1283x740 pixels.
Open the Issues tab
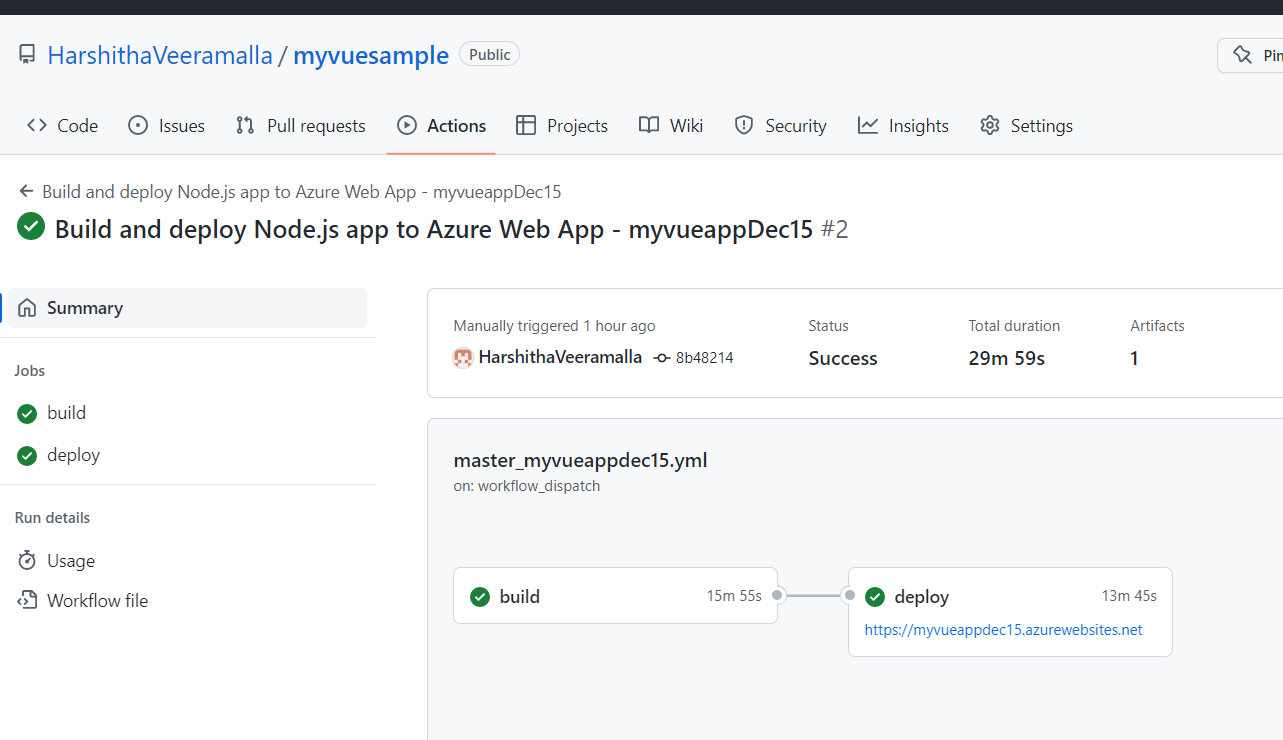pos(167,125)
